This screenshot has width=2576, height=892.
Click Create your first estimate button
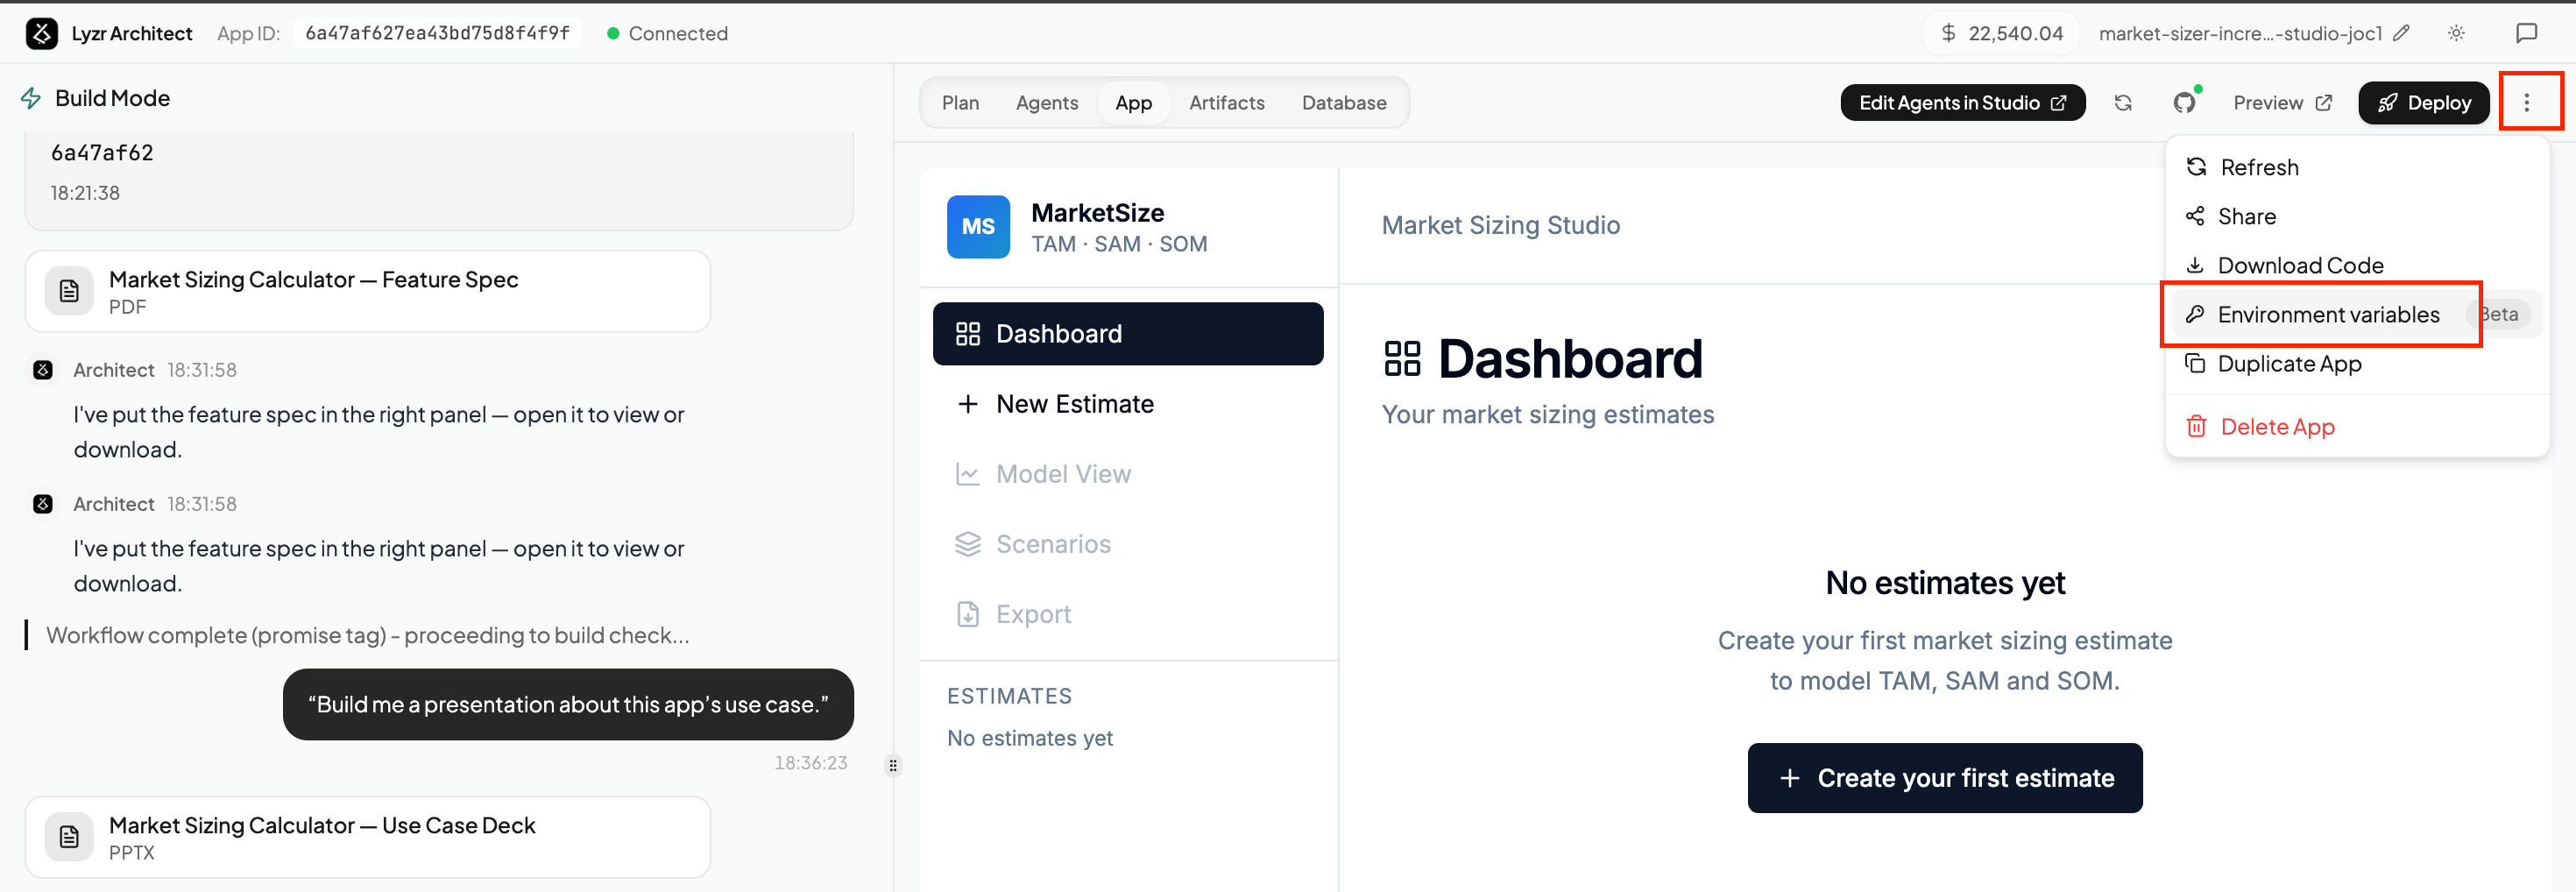pos(1944,778)
